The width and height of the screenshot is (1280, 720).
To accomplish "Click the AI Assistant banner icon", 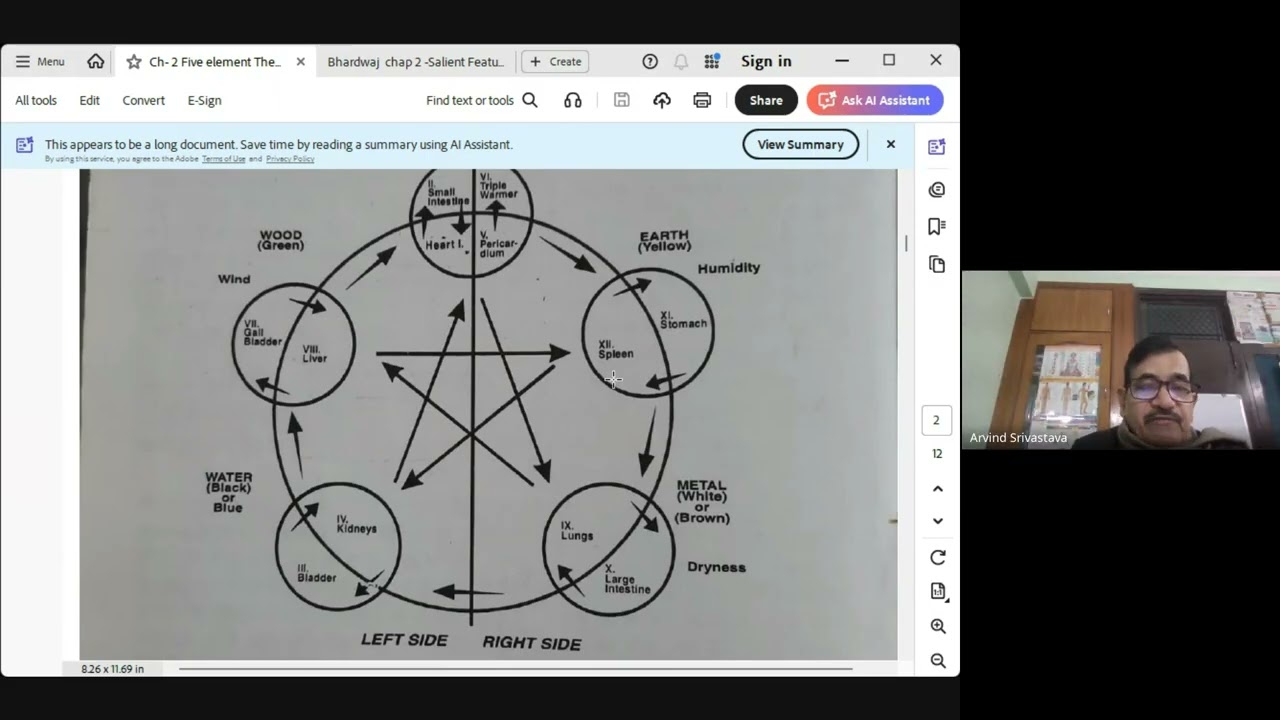I will [x=25, y=146].
